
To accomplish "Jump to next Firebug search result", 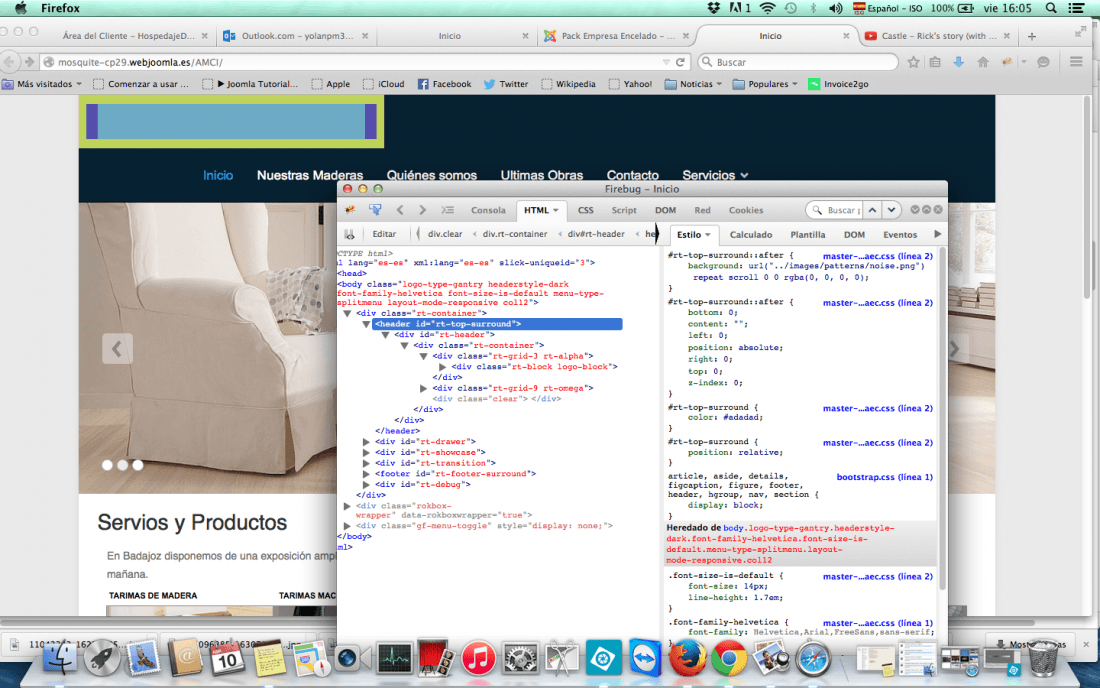I will pos(891,210).
